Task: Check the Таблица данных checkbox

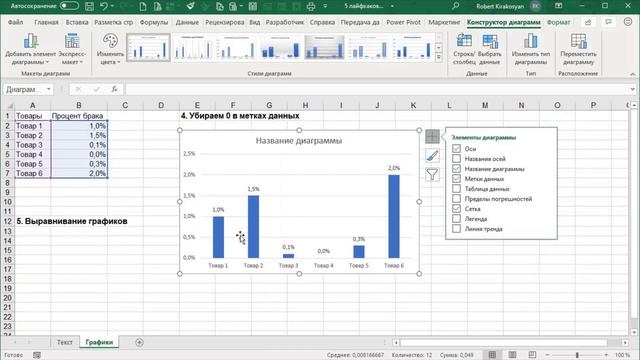Action: pyautogui.click(x=456, y=189)
